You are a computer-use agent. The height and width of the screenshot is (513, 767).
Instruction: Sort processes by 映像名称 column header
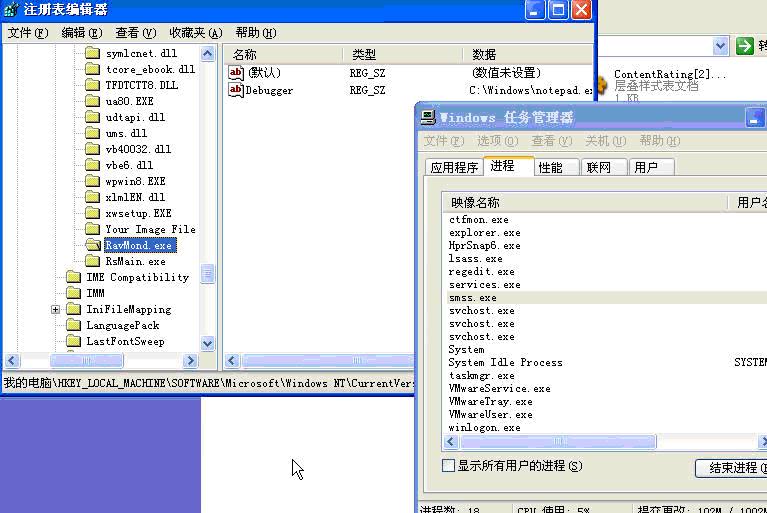(x=585, y=202)
